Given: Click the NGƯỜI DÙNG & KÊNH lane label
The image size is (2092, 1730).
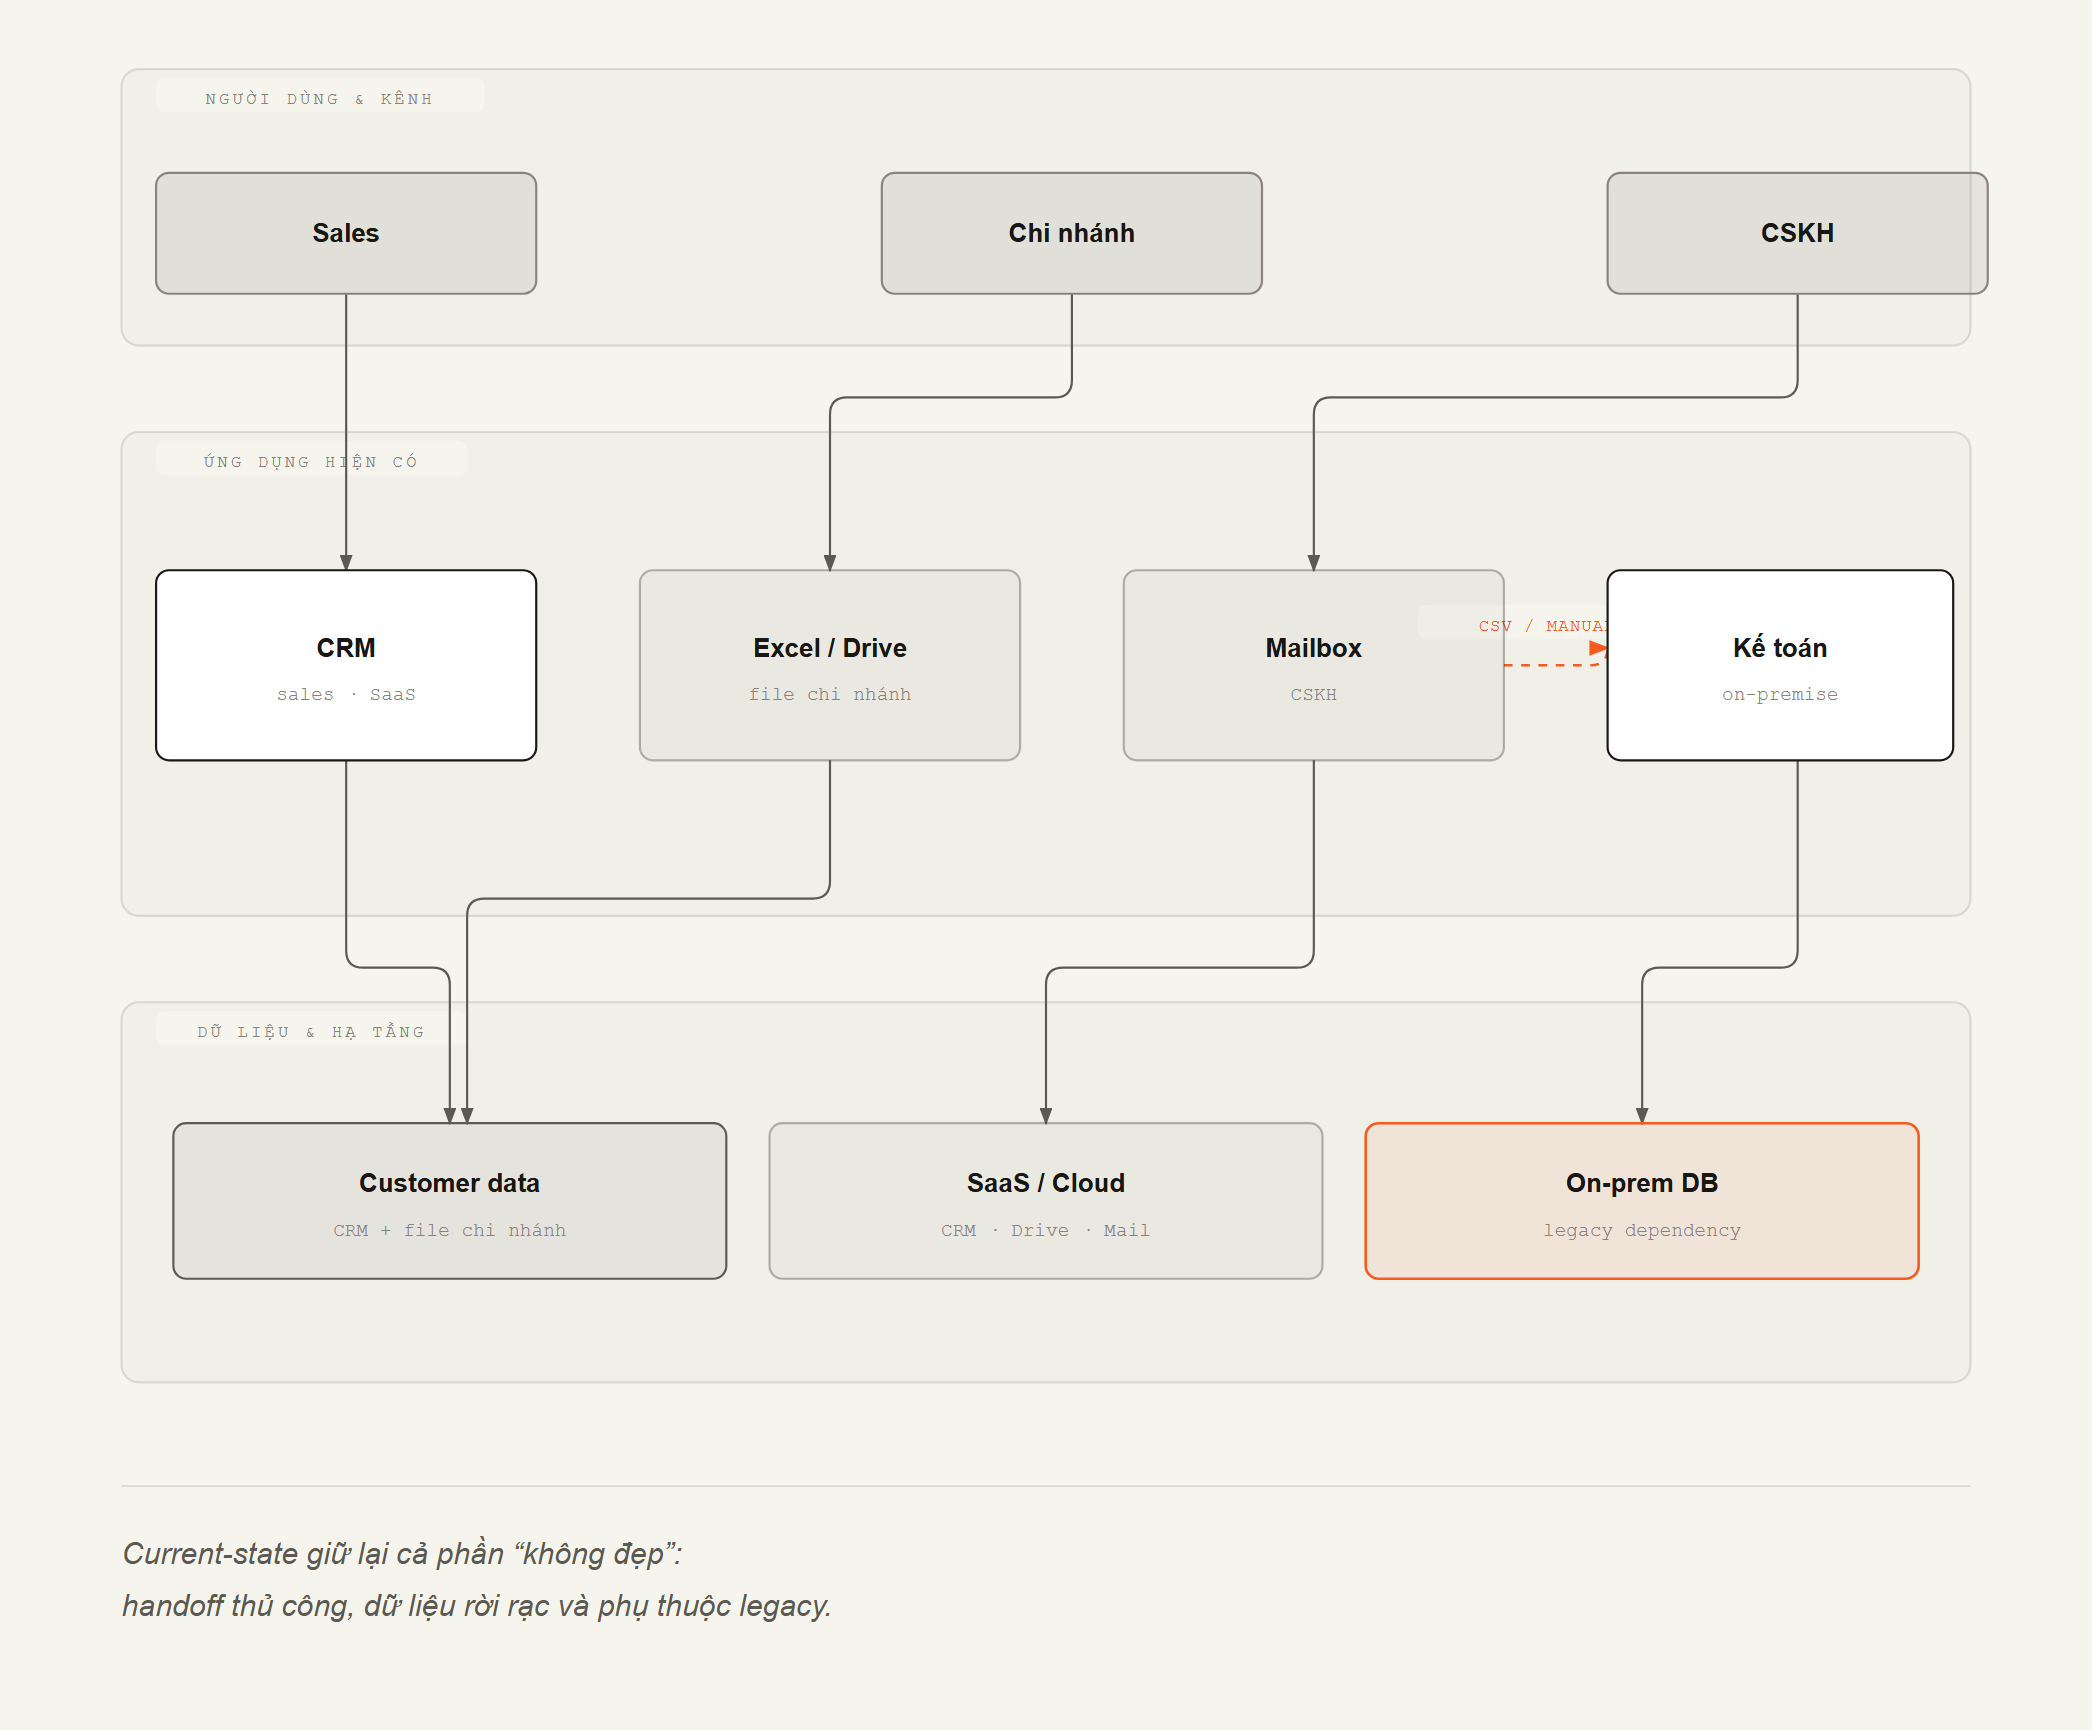Looking at the screenshot, I should [319, 99].
